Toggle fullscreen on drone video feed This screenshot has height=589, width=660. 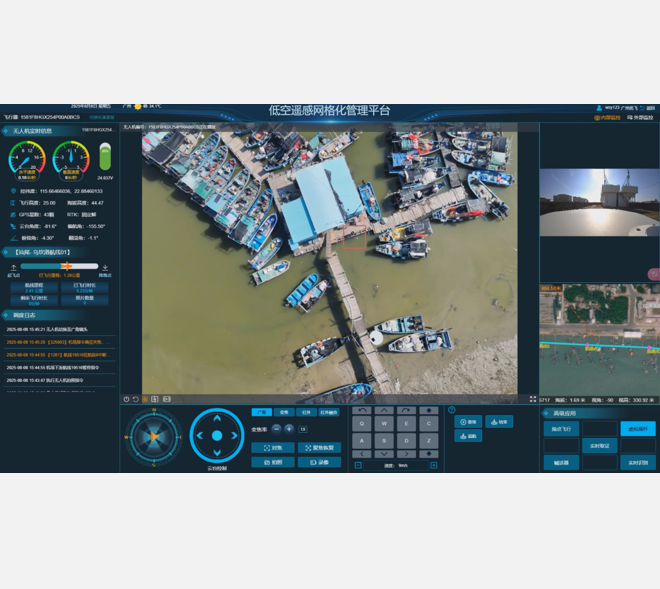[533, 399]
